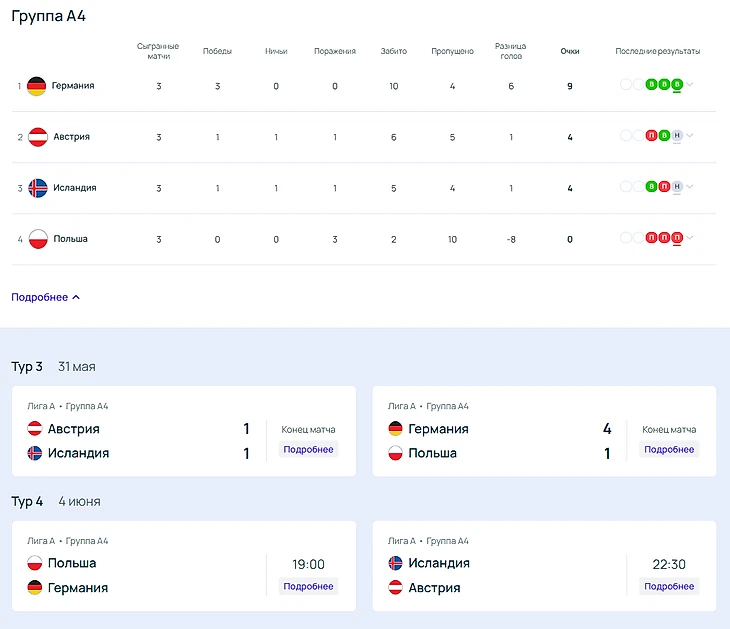Expand Austria's recent results chevron
Screen dimensions: 730x629
point(690,136)
